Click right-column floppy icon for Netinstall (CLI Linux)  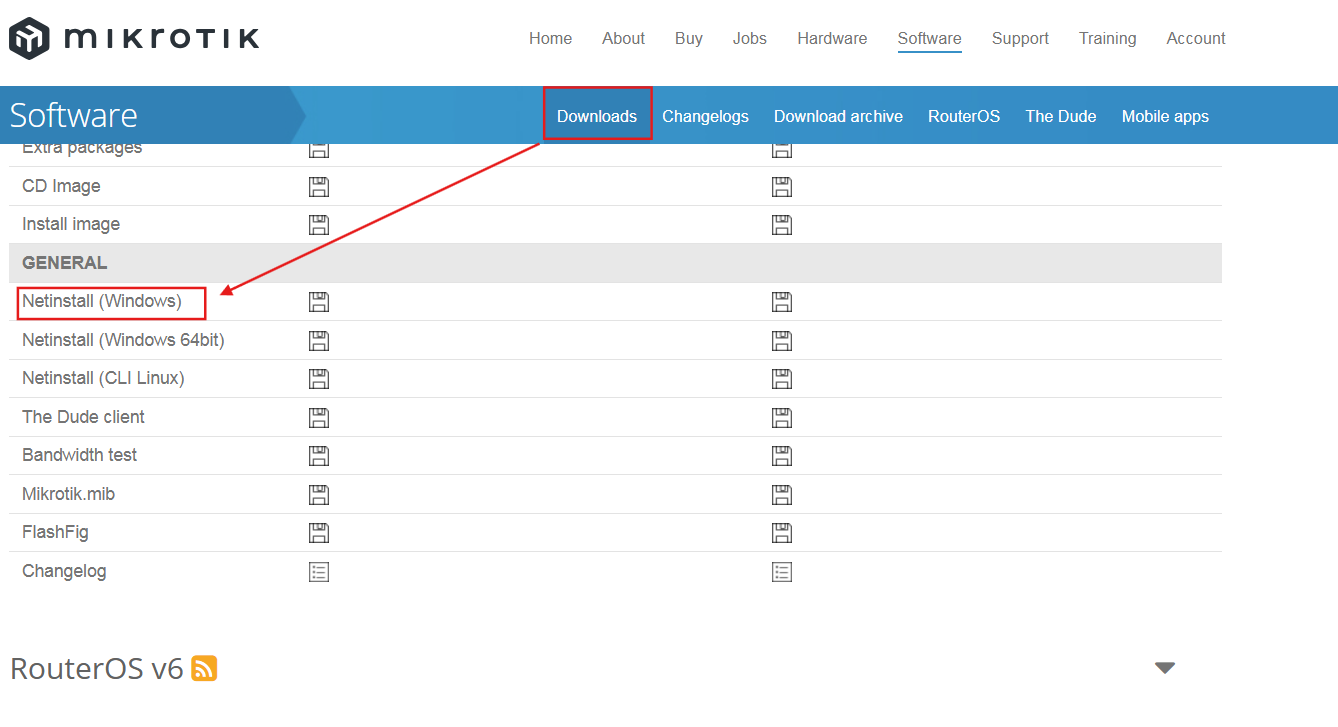(x=782, y=379)
